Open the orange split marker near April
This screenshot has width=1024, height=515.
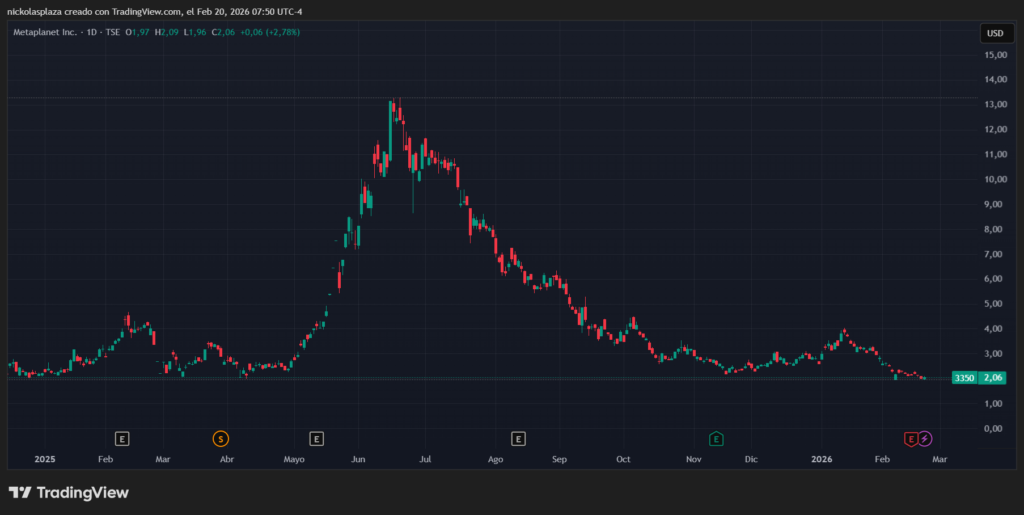(220, 438)
